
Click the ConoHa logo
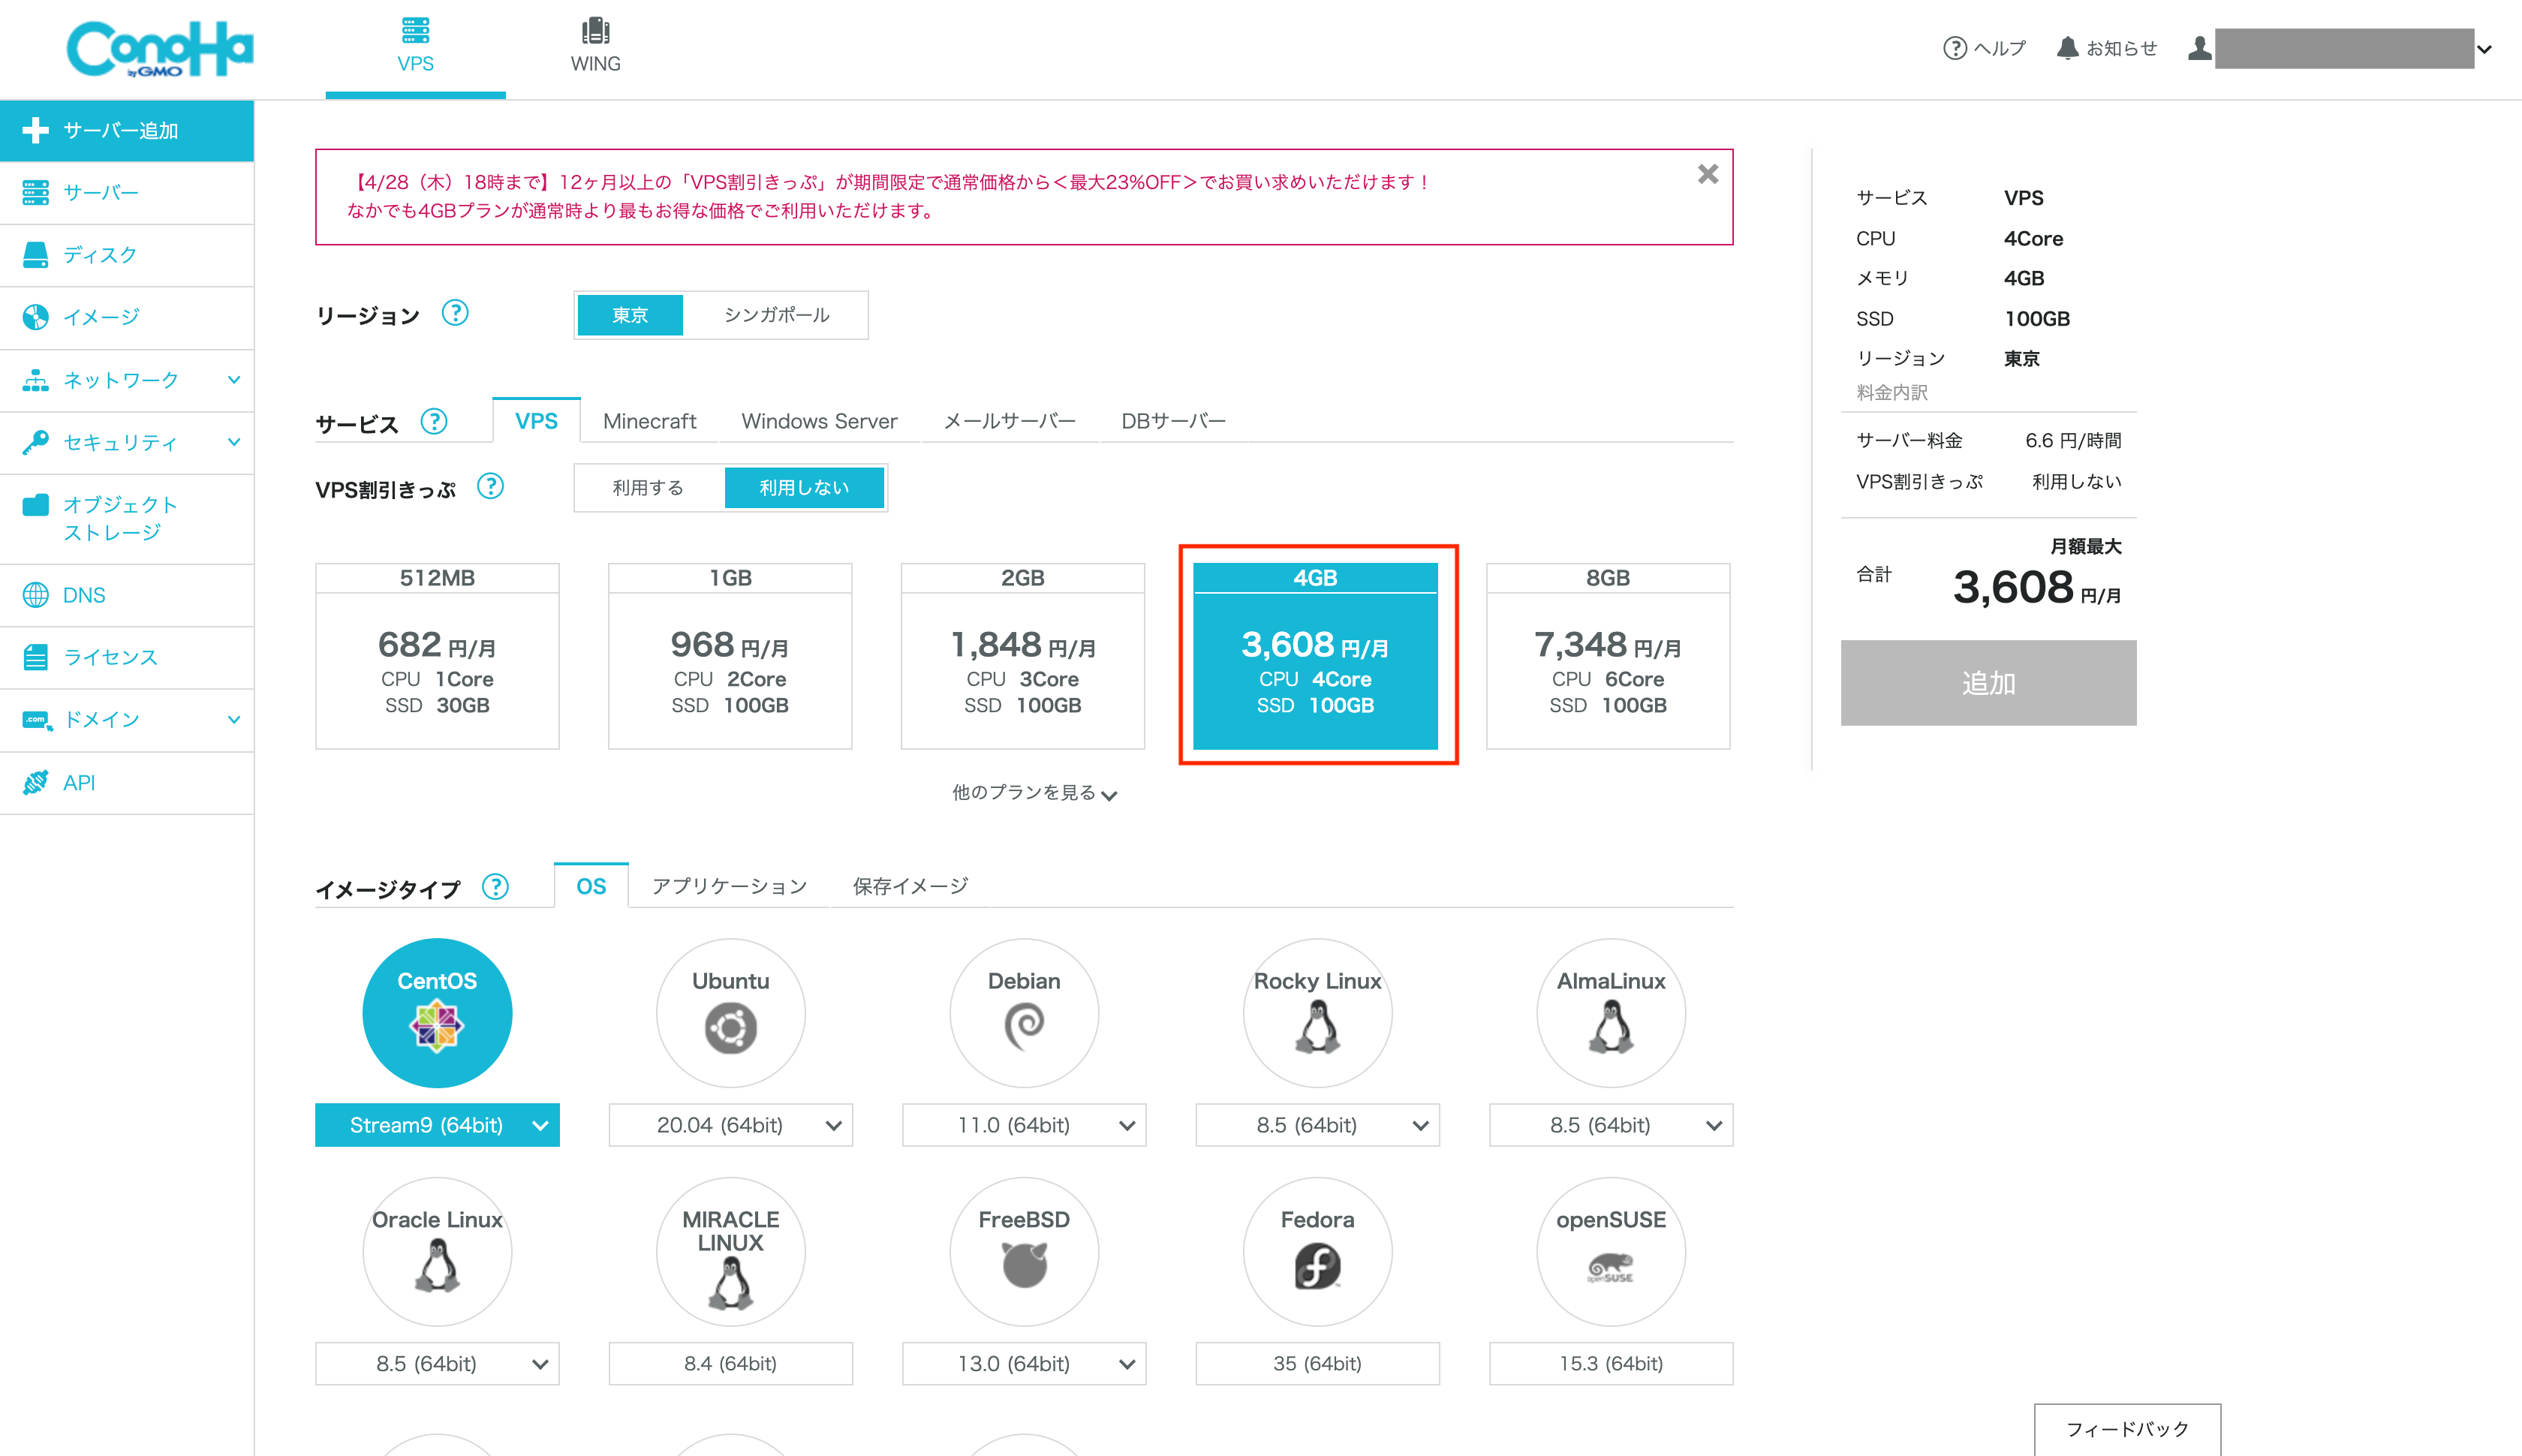[160, 48]
